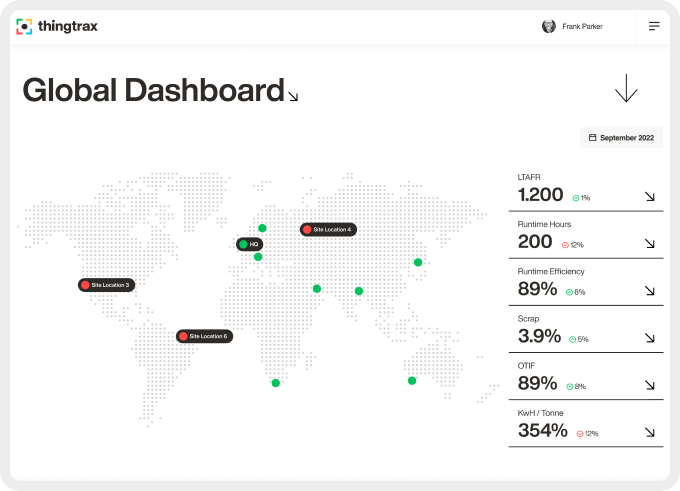Click Frank Parker's profile avatar

549,27
